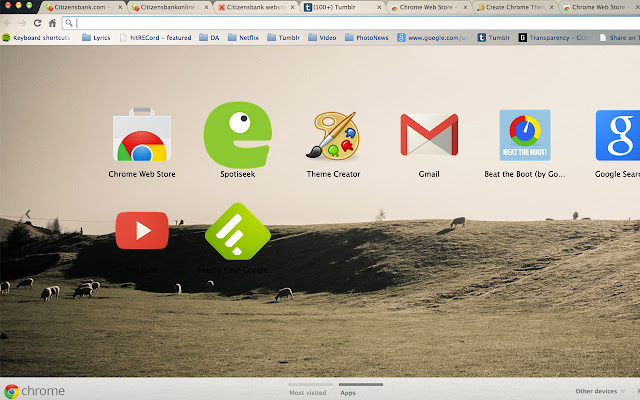Click the red window close button
Screen dimensions: 640x400
[x=8, y=5]
